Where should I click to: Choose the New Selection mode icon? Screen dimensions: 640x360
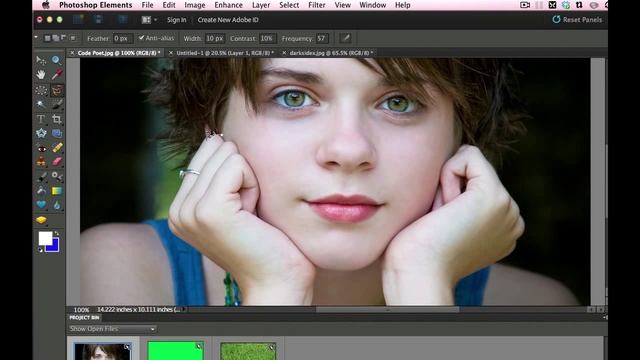point(47,38)
